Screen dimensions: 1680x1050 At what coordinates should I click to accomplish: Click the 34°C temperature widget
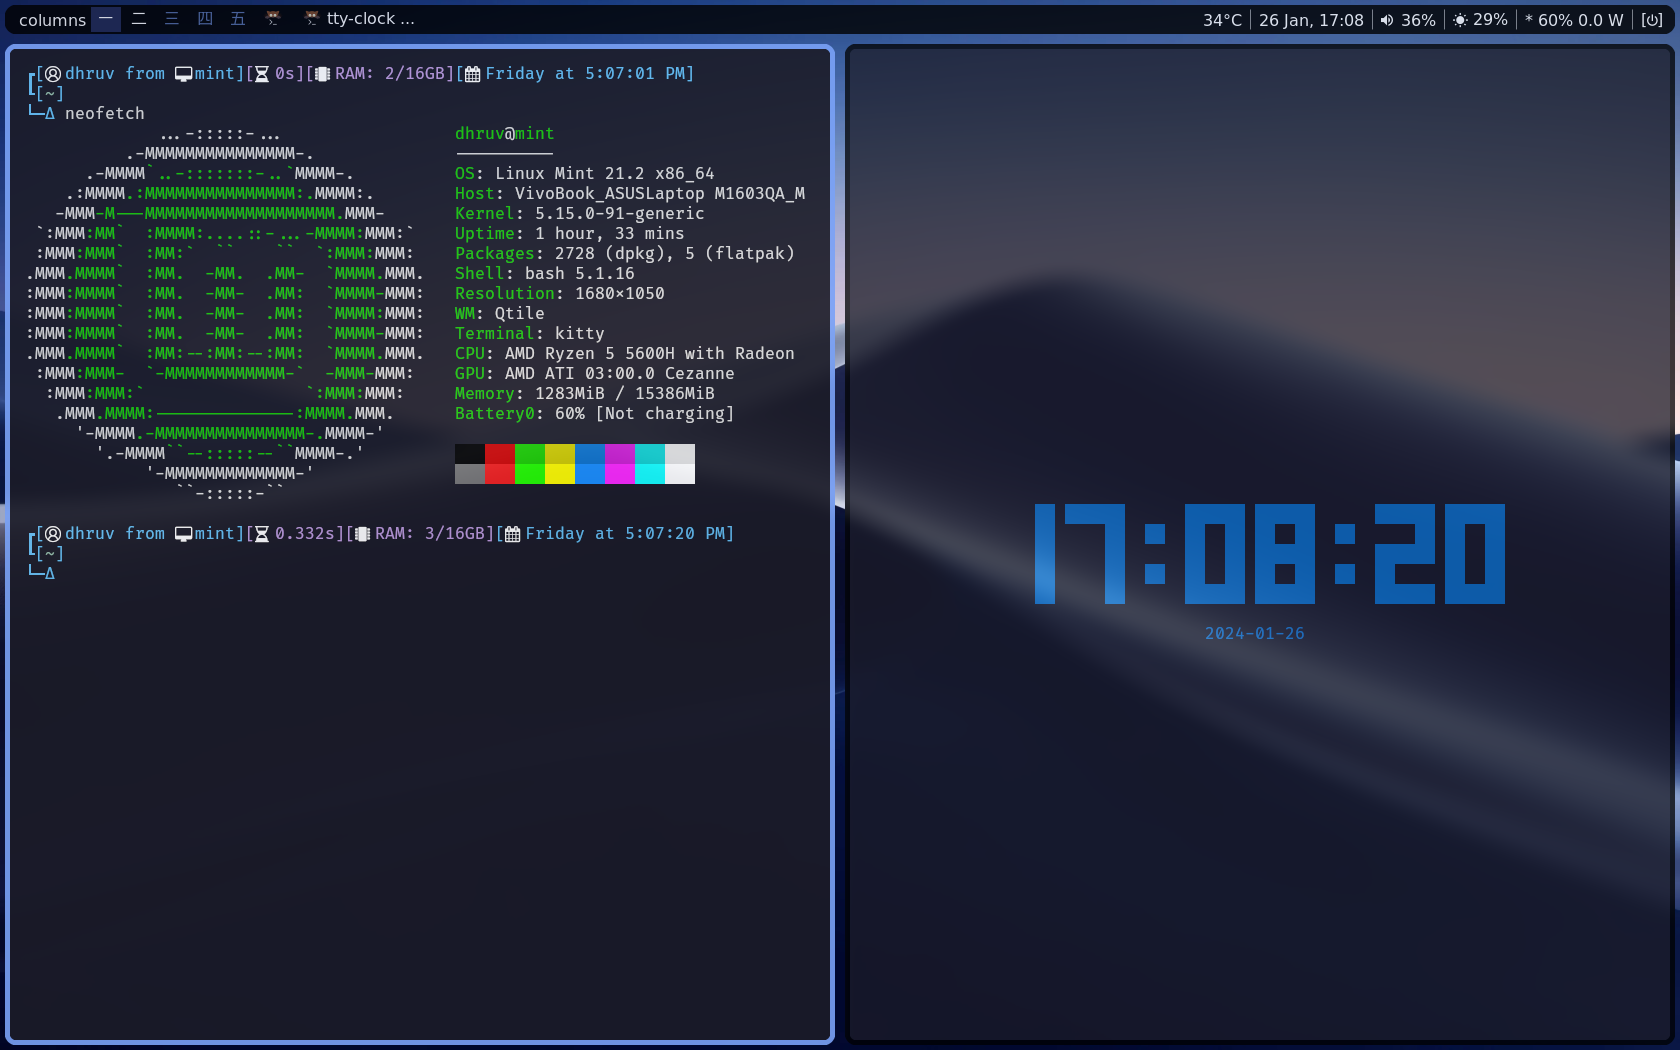click(1222, 20)
